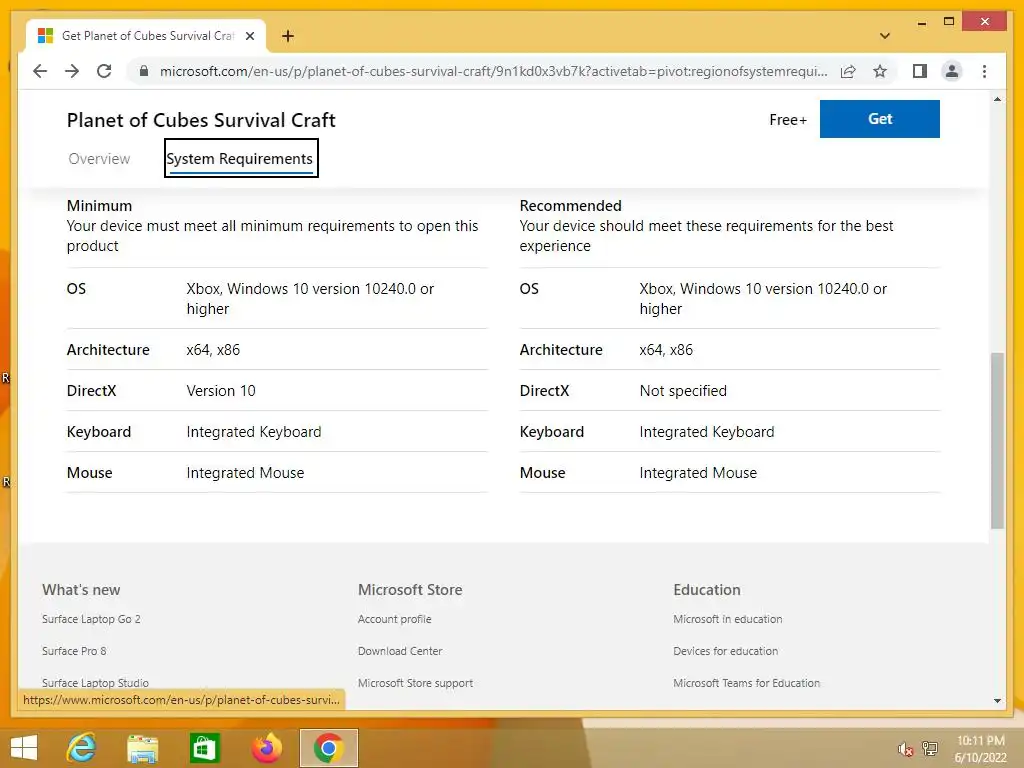Viewport: 1024px width, 768px height.
Task: Click the Microsoft Store footer heading
Action: point(410,590)
